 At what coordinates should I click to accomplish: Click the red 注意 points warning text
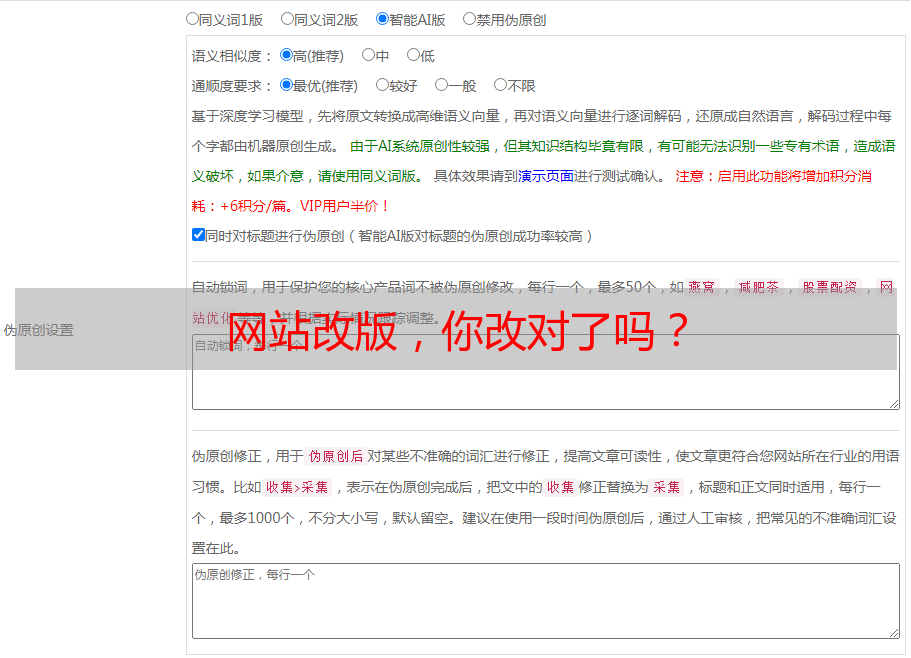(531, 191)
